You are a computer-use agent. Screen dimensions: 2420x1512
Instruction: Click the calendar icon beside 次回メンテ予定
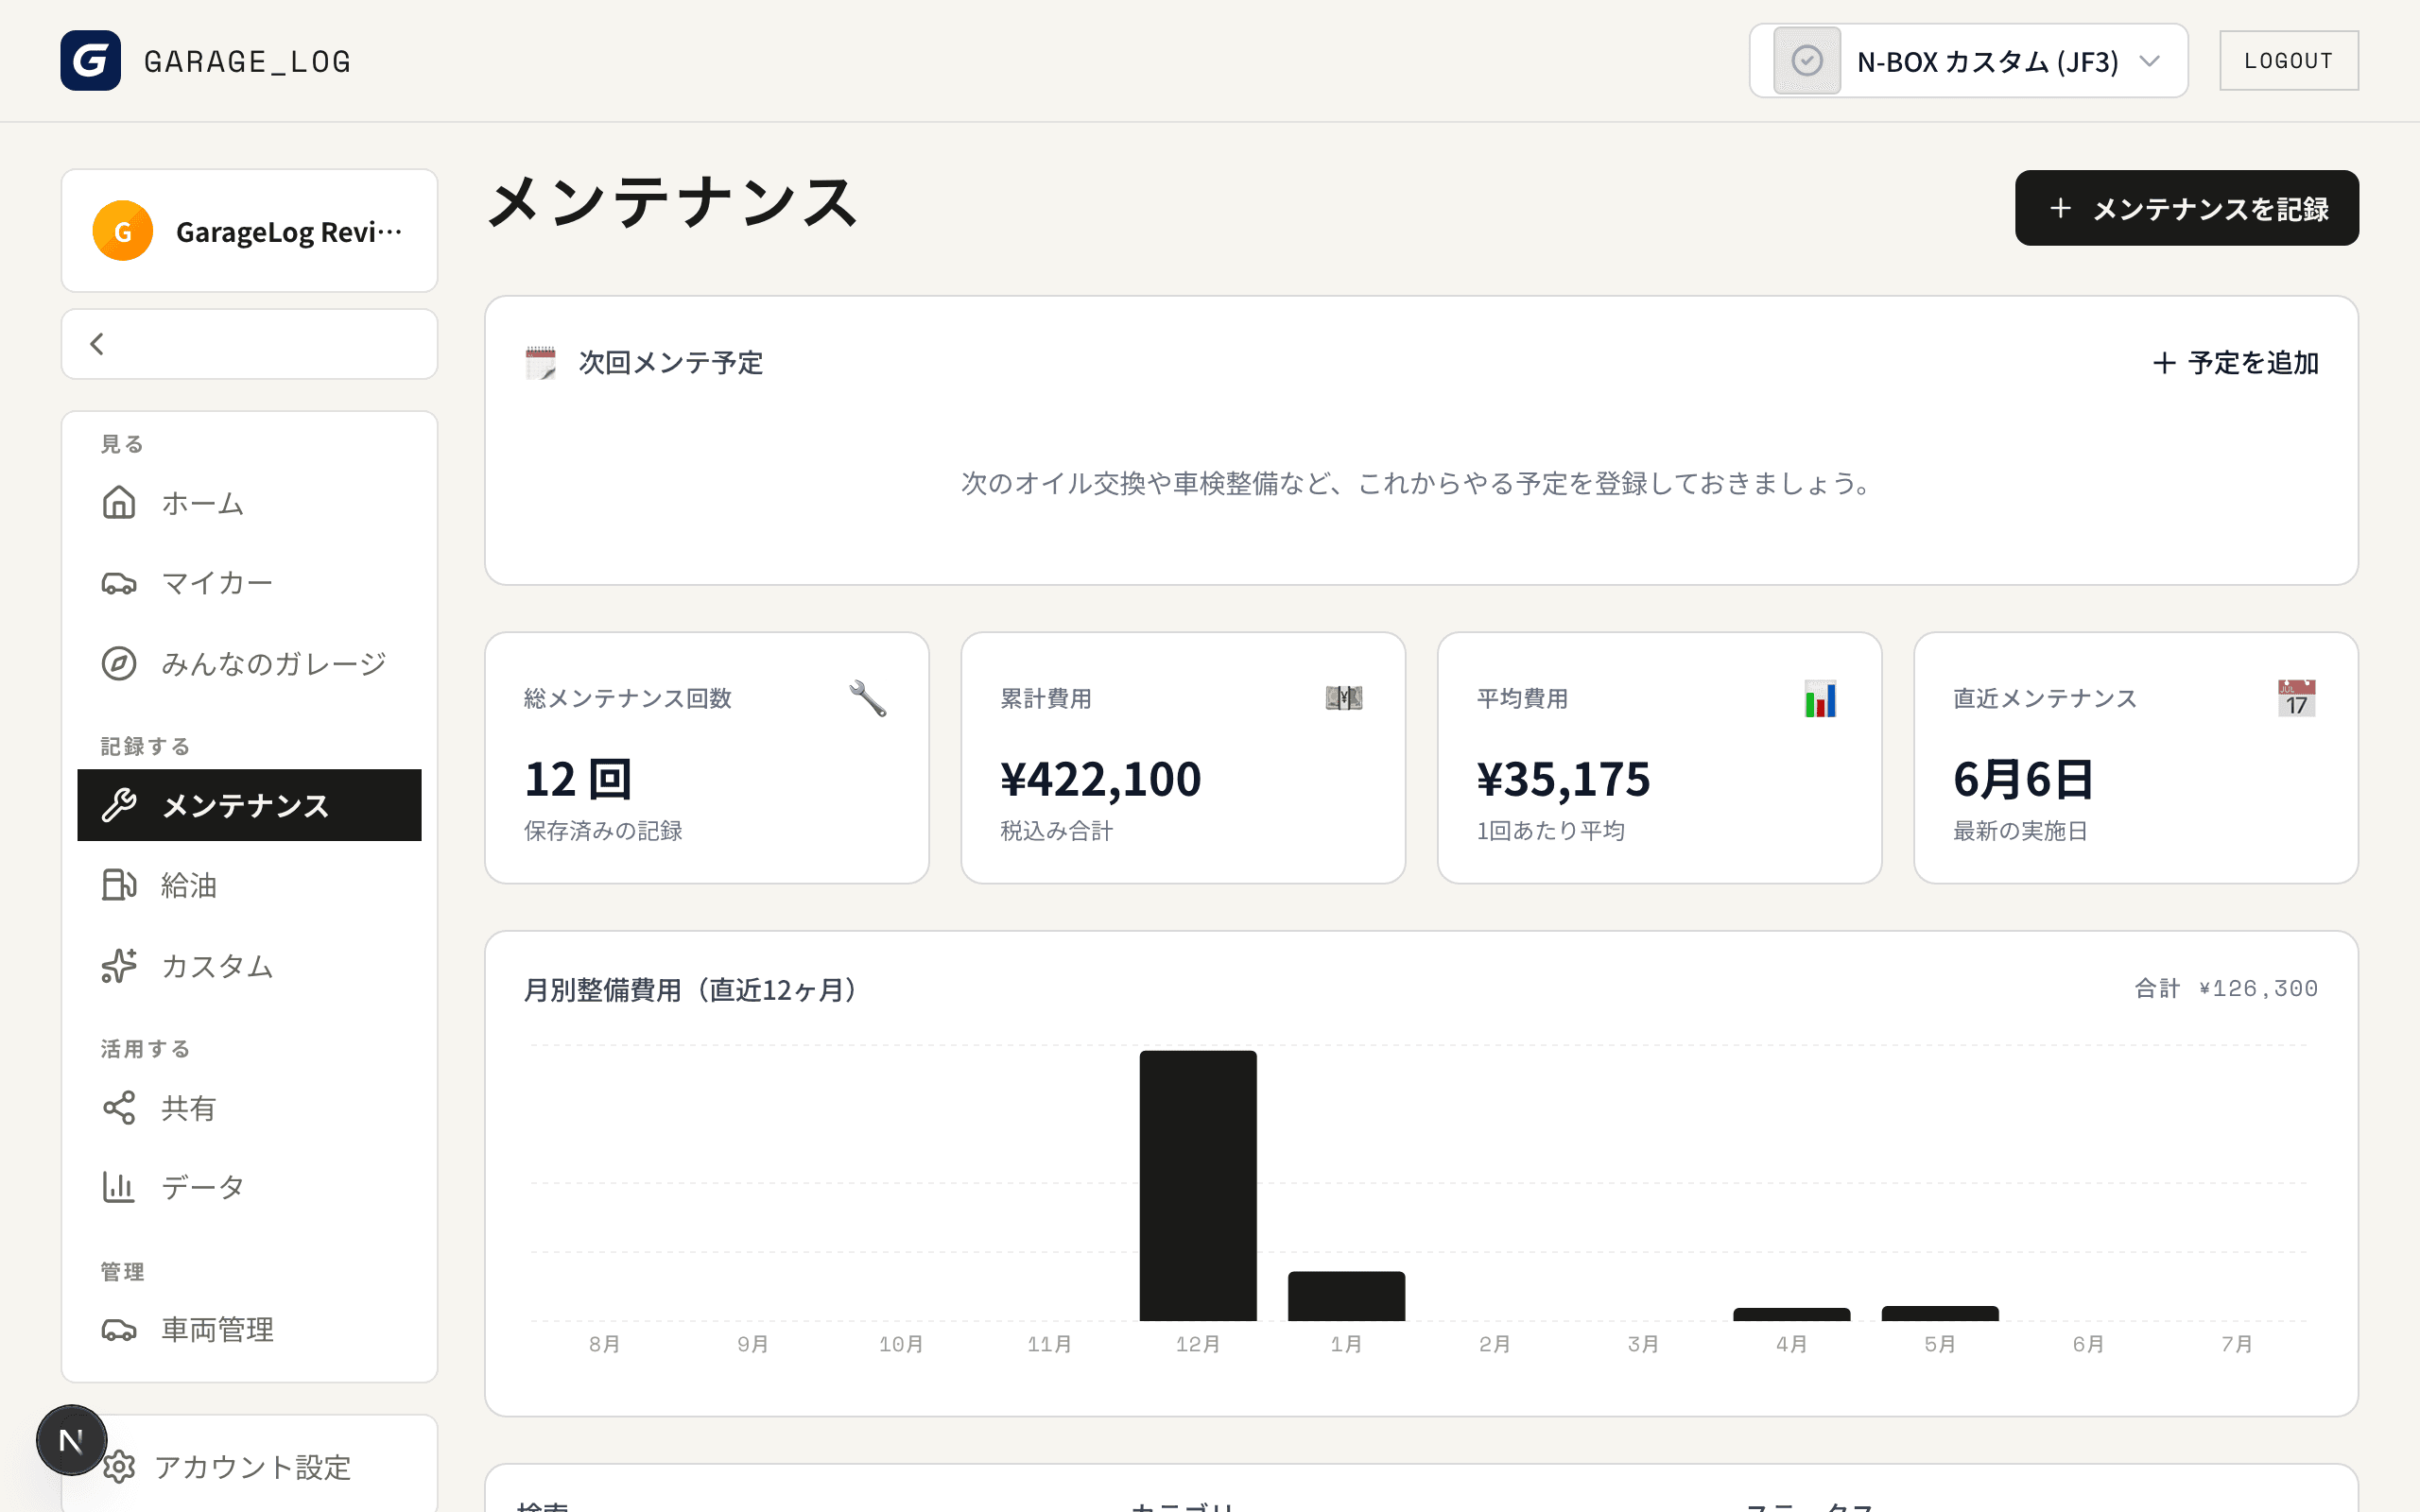(x=540, y=362)
